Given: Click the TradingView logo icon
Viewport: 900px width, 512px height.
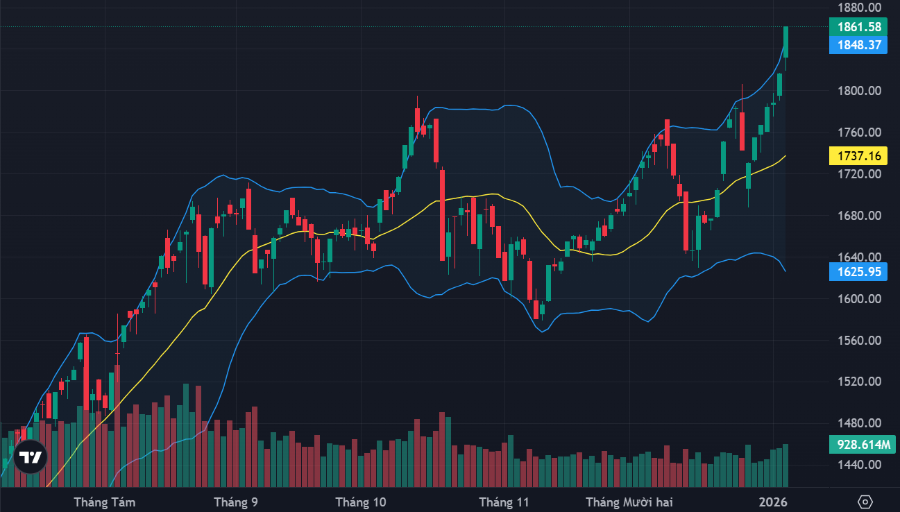Looking at the screenshot, I should tap(31, 457).
